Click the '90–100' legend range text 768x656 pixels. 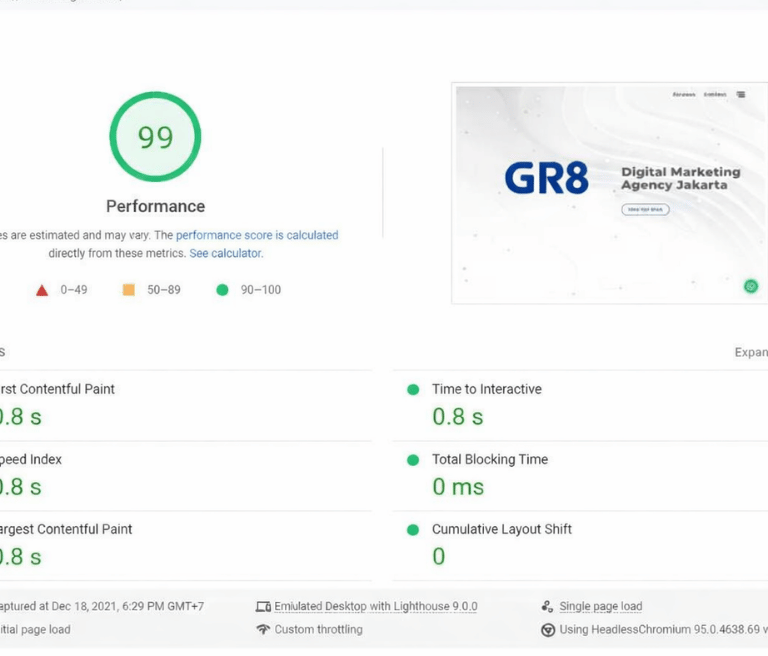261,290
